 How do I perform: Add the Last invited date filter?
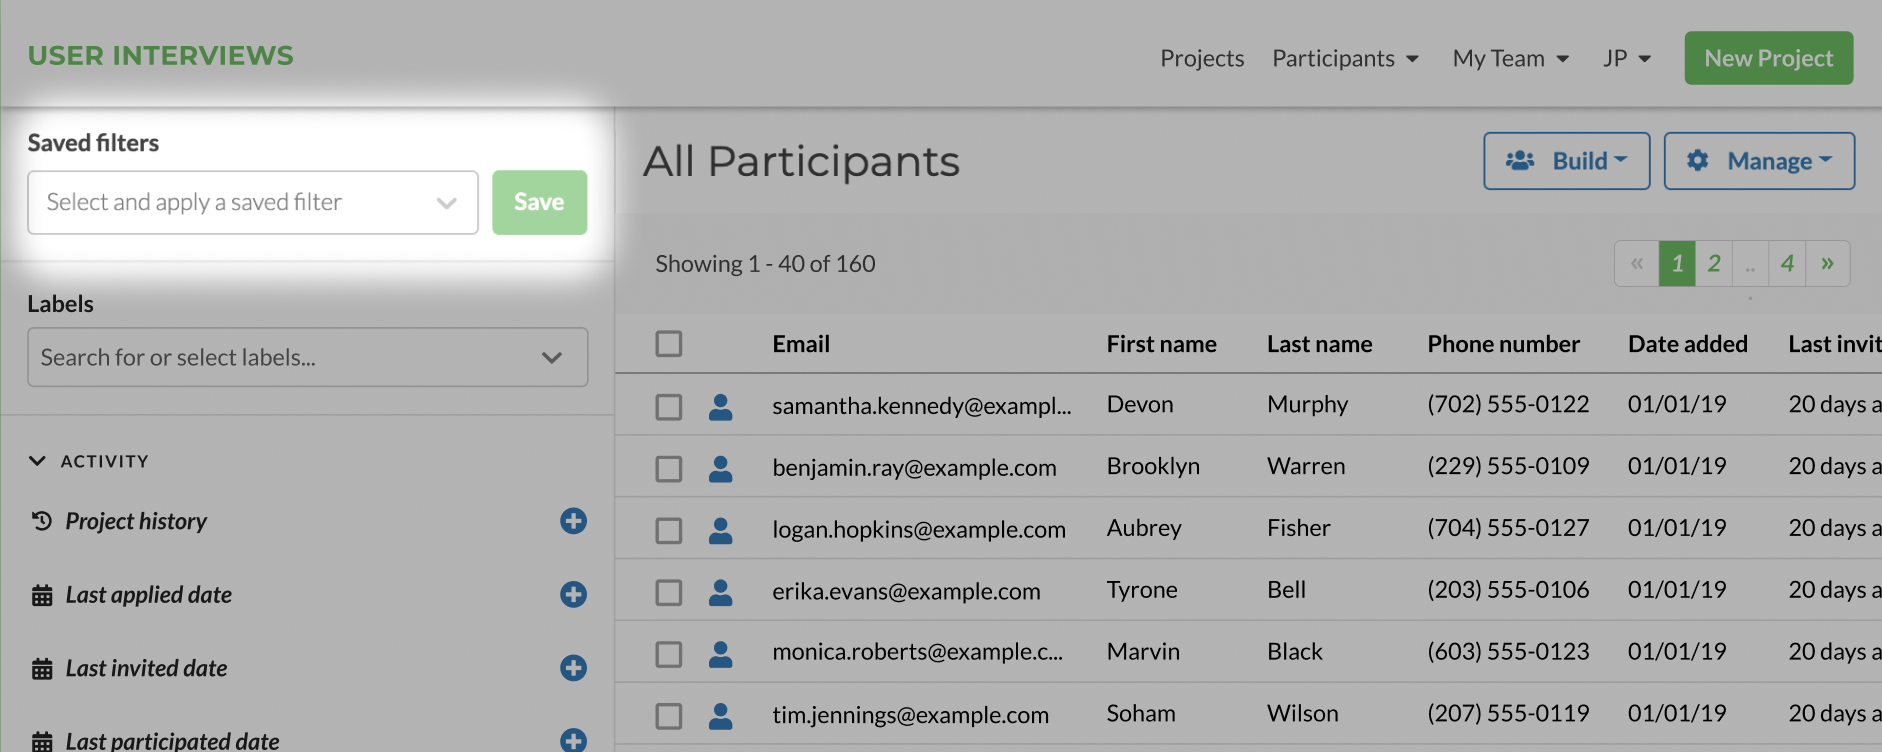(573, 668)
